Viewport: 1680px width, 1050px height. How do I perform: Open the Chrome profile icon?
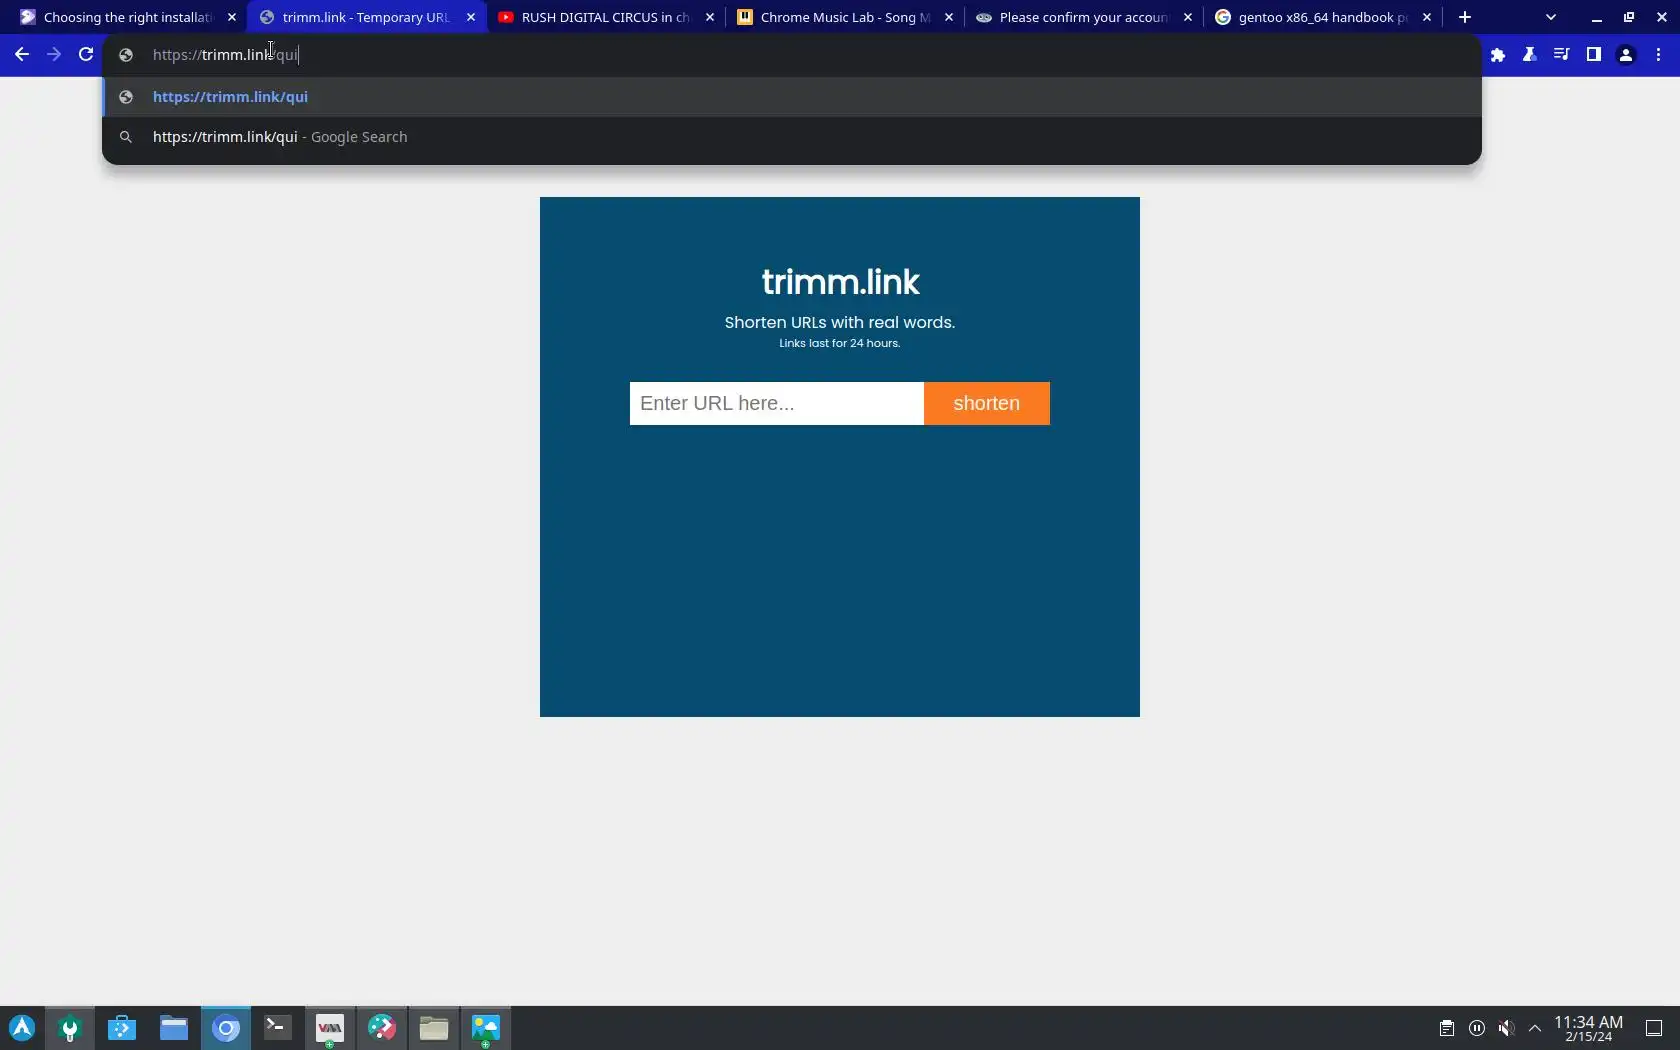(x=1626, y=55)
